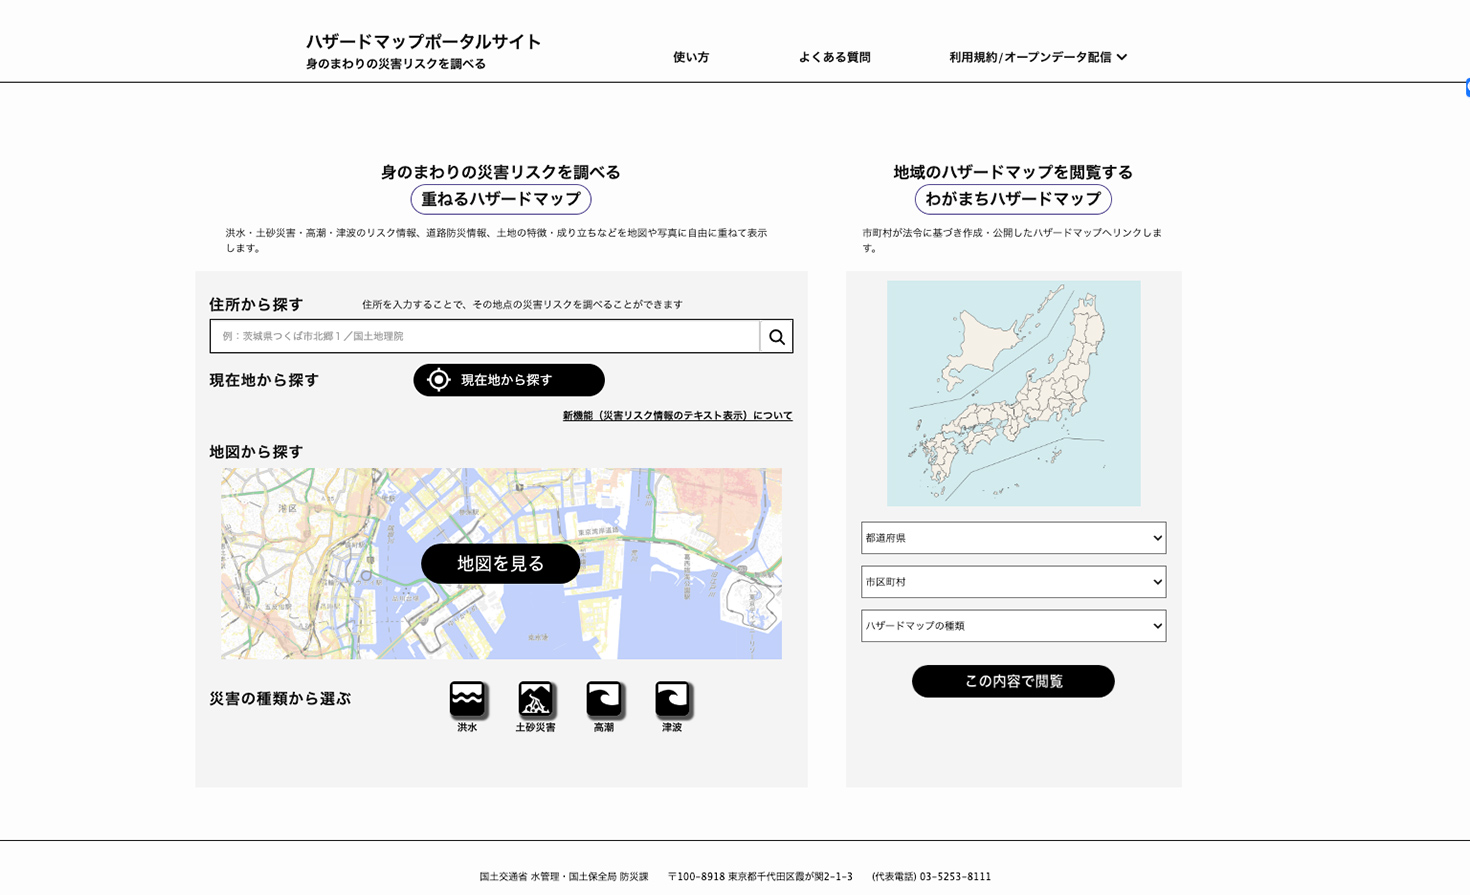Image resolution: width=1470 pixels, height=895 pixels.
Task: Select the landslide (土砂災害) icon
Action: pyautogui.click(x=535, y=699)
